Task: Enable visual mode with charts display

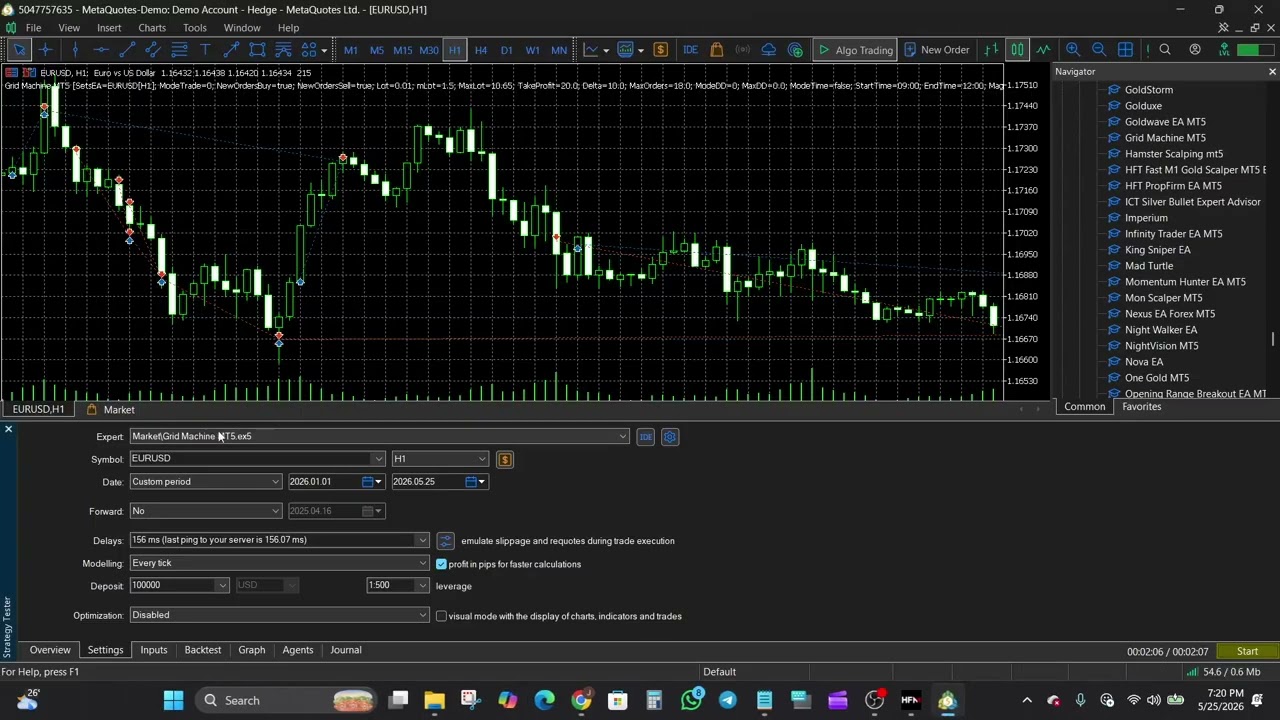Action: coord(441,616)
